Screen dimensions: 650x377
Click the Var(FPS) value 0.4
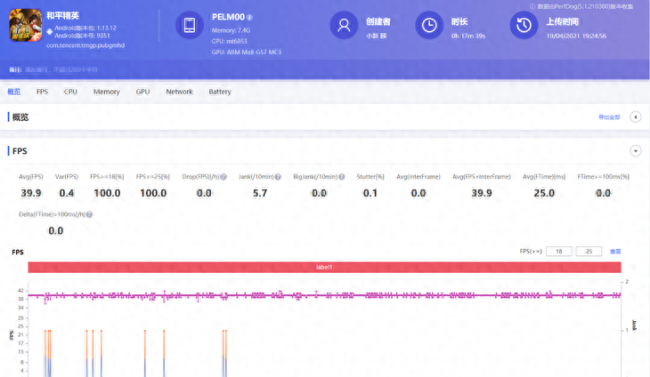point(66,193)
